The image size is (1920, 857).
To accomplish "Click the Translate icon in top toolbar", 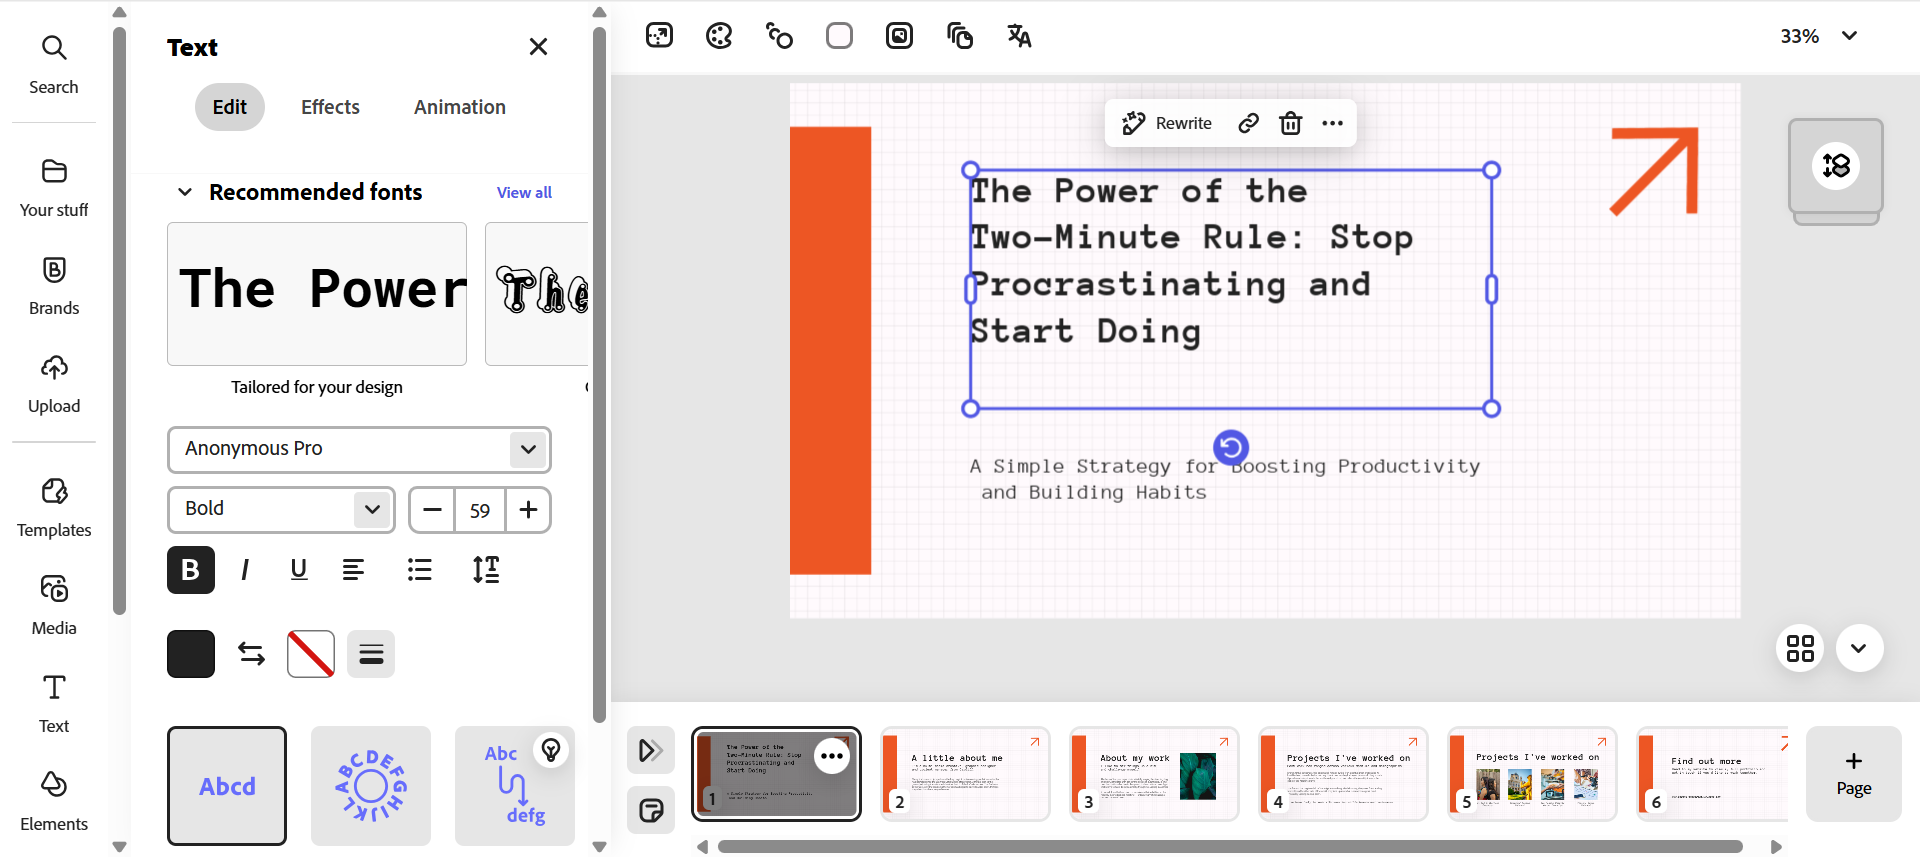I will (1019, 36).
